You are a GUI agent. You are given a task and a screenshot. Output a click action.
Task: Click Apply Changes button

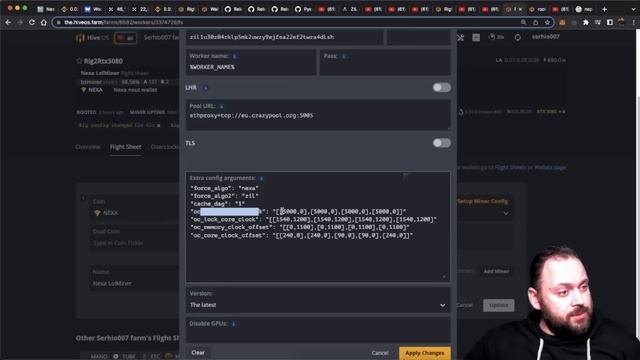[x=424, y=353]
